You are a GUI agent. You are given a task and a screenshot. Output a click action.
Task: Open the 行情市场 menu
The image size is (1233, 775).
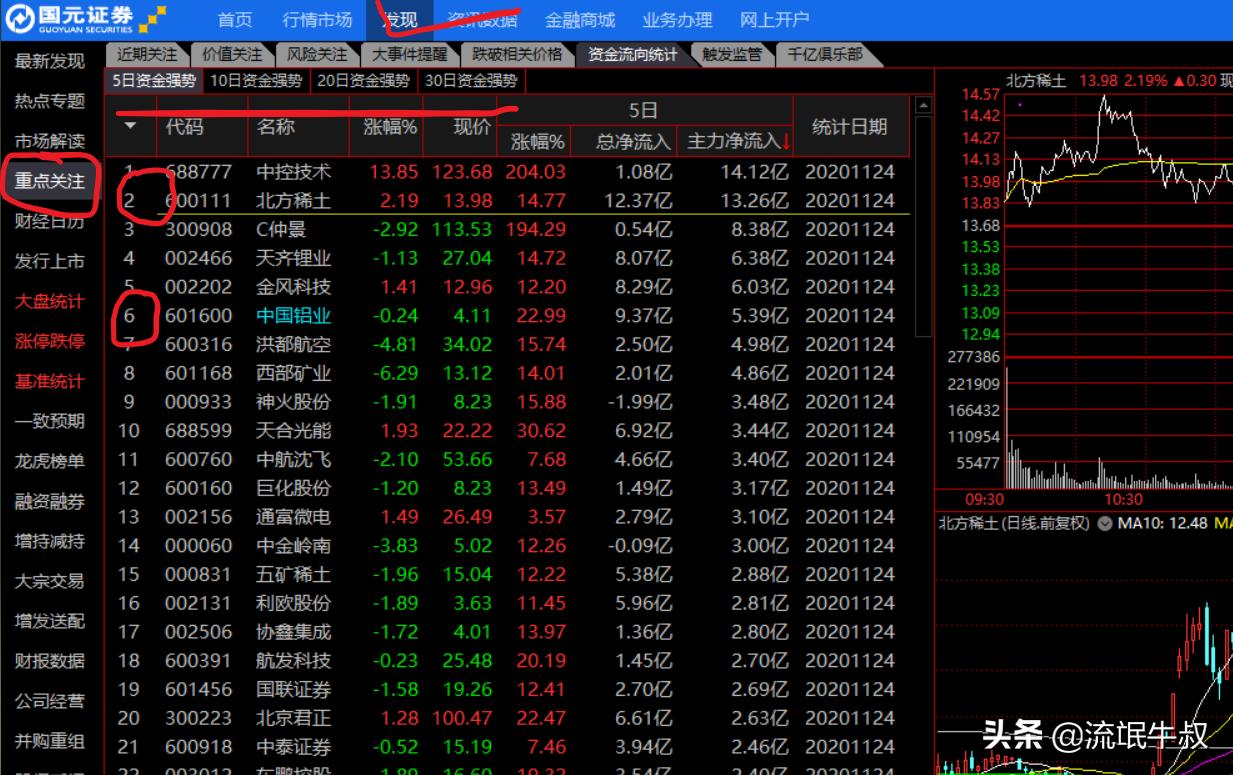317,19
